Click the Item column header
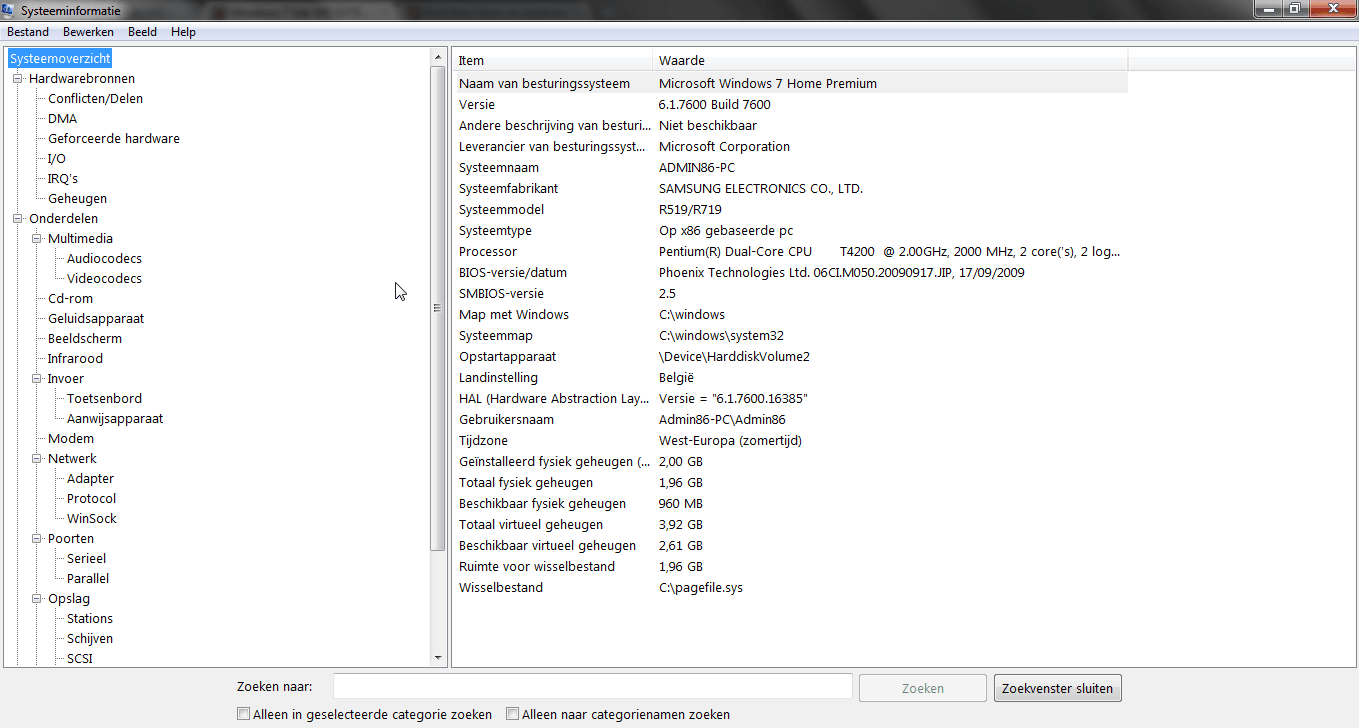1359x728 pixels. pyautogui.click(x=553, y=61)
